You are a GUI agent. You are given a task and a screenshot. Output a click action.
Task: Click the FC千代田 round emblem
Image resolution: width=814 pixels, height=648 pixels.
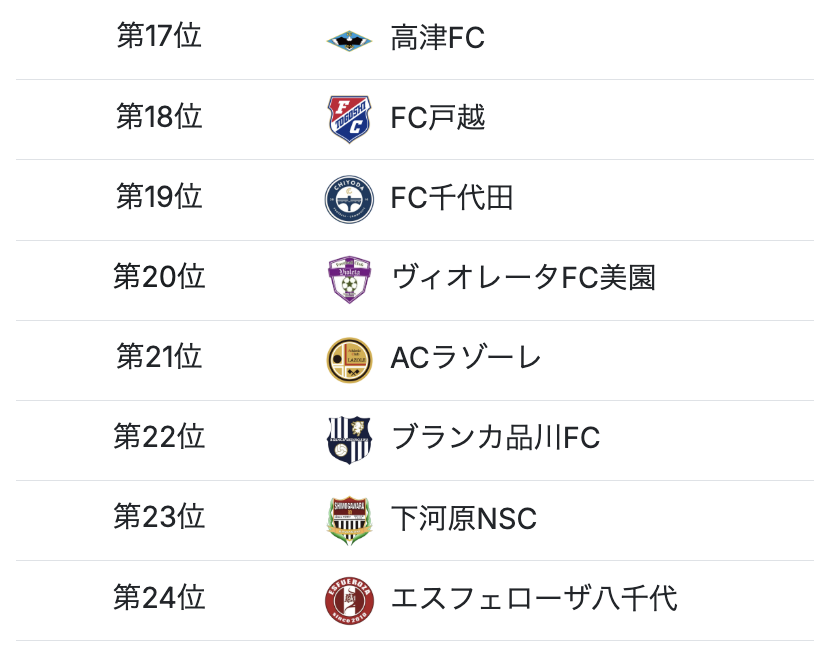point(349,199)
